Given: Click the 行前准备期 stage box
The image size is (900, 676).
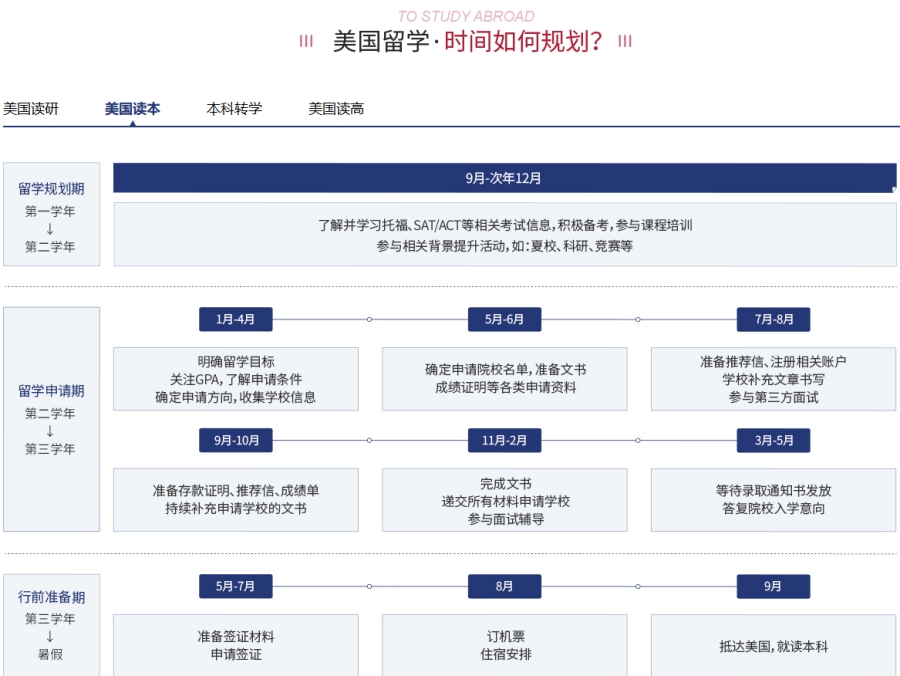Looking at the screenshot, I should [51, 624].
